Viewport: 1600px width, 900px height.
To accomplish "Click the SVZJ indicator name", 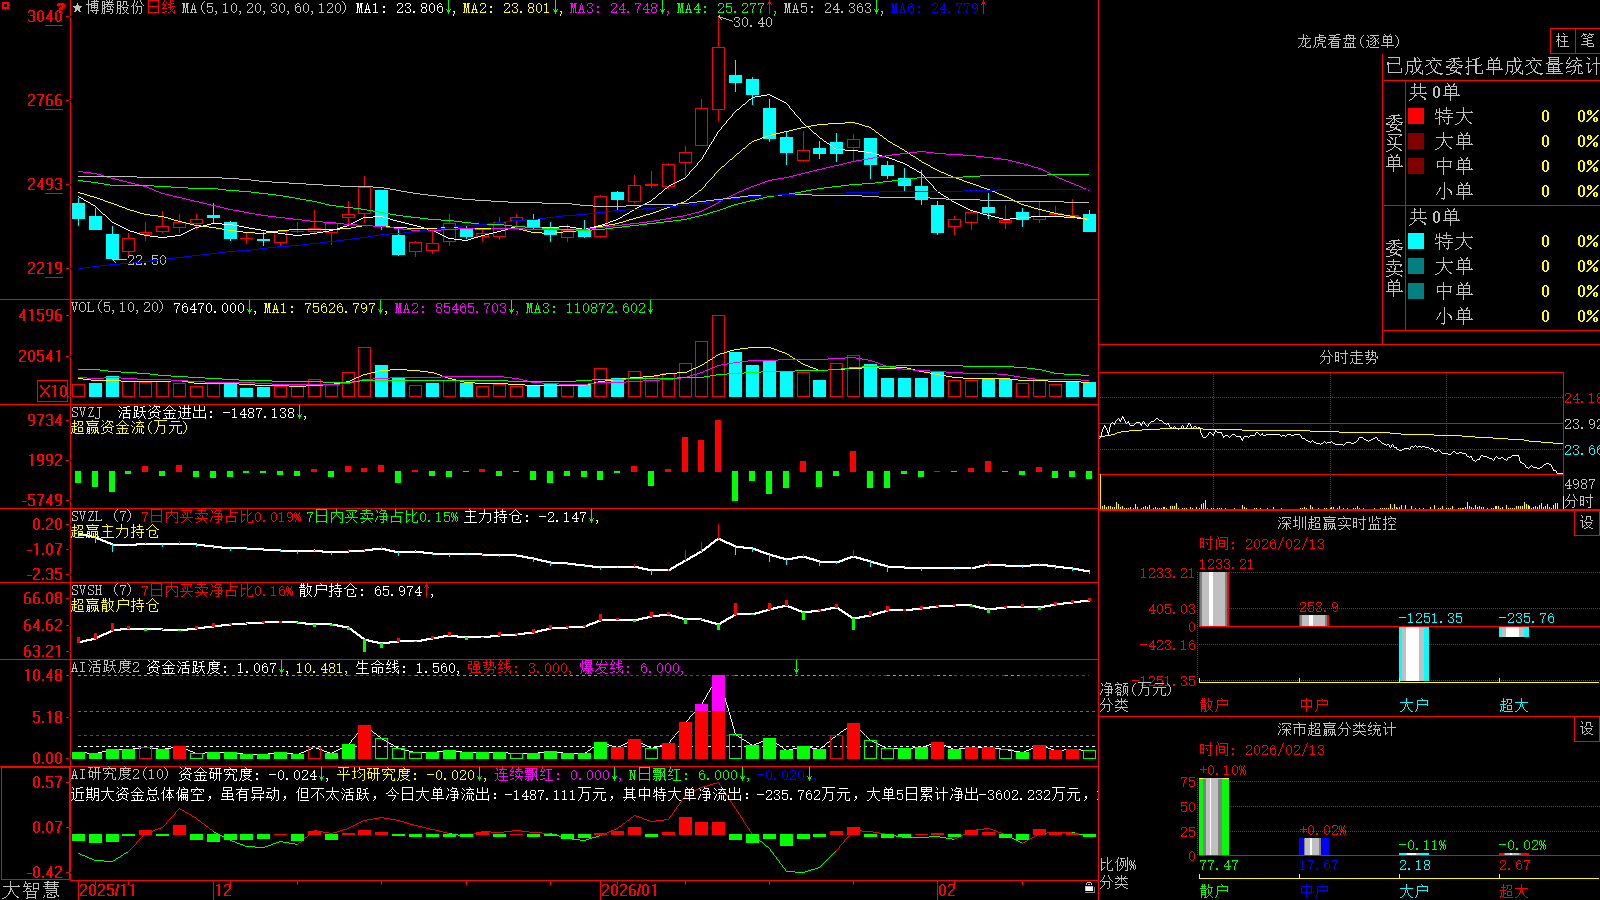I will coord(87,412).
